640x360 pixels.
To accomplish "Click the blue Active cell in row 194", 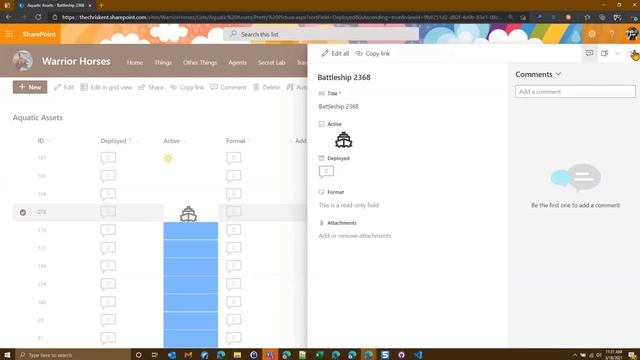I will pyautogui.click(x=191, y=267).
